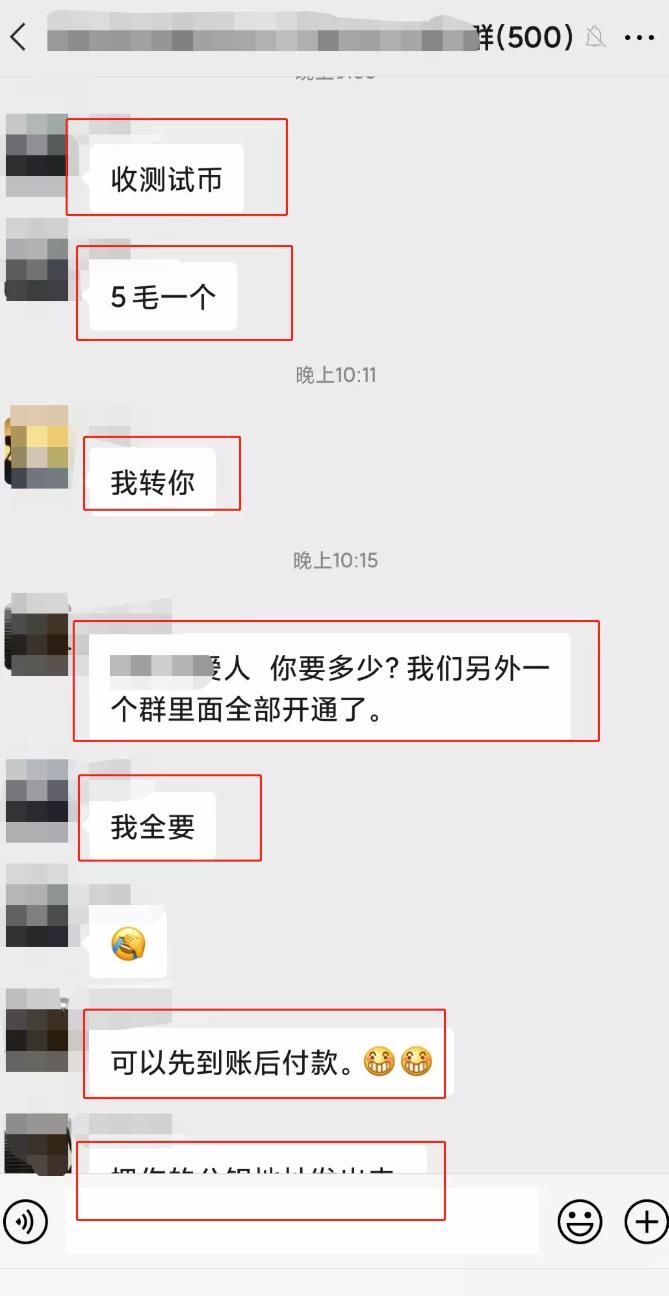Select the "收测试币" message bubble

click(167, 179)
